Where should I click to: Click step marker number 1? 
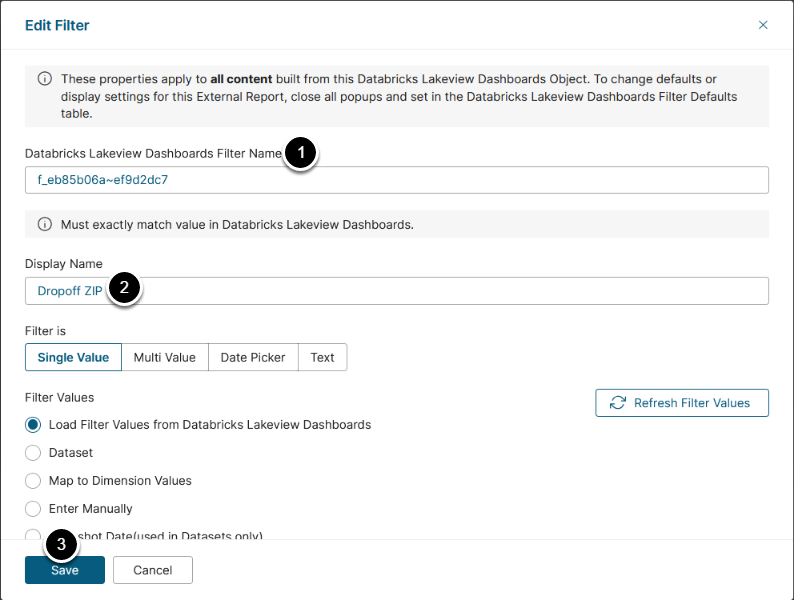pyautogui.click(x=300, y=153)
